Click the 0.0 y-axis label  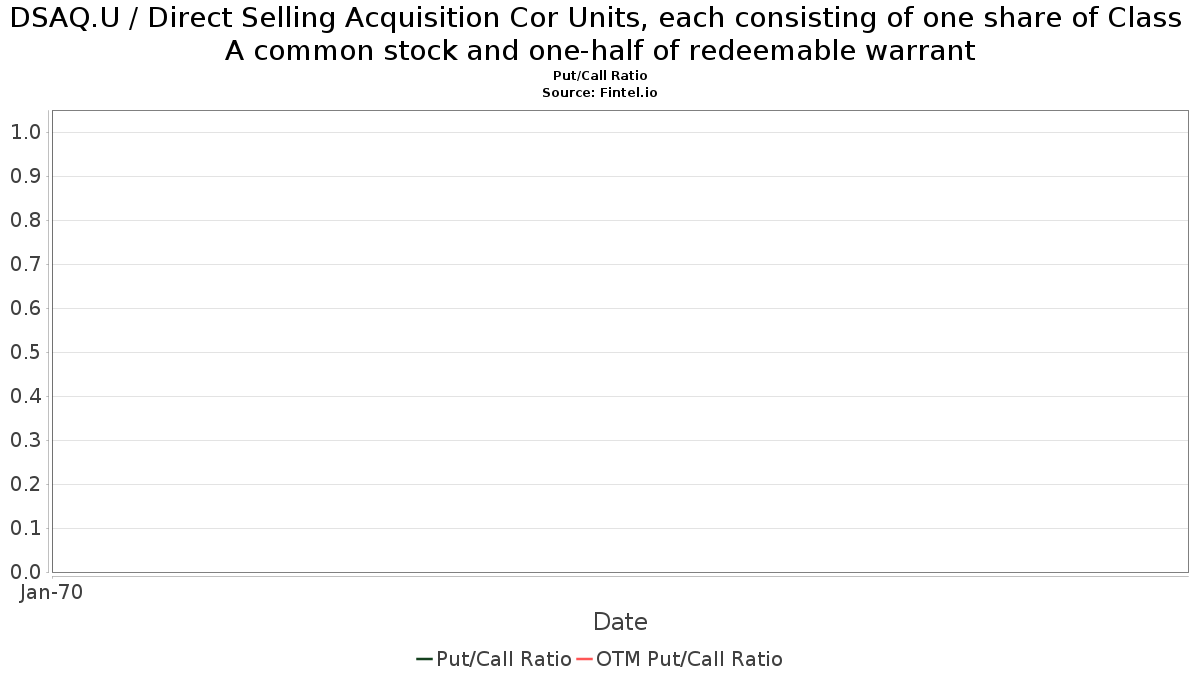tap(25, 572)
